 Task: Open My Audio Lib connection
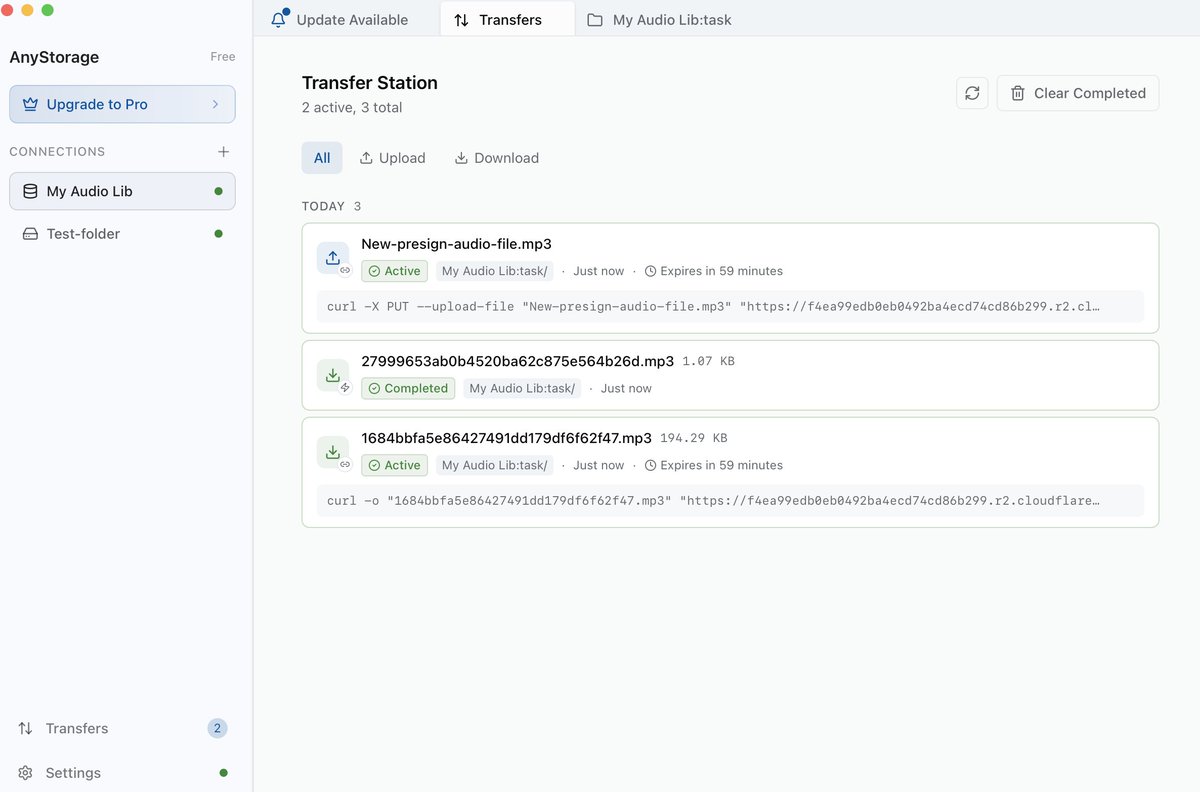(122, 191)
